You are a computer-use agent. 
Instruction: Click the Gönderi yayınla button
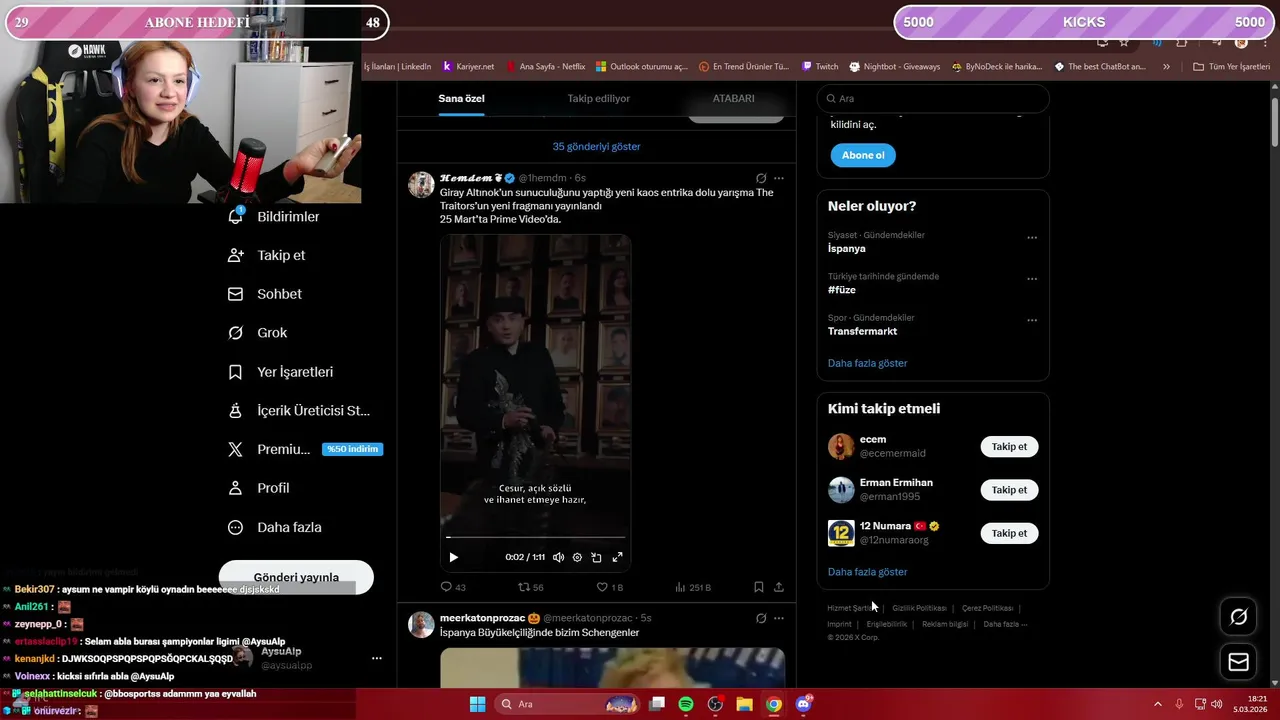point(296,577)
